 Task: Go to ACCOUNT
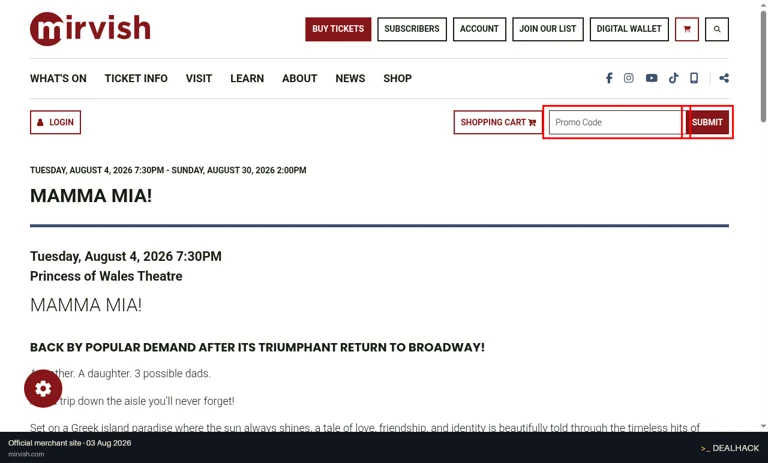[480, 29]
